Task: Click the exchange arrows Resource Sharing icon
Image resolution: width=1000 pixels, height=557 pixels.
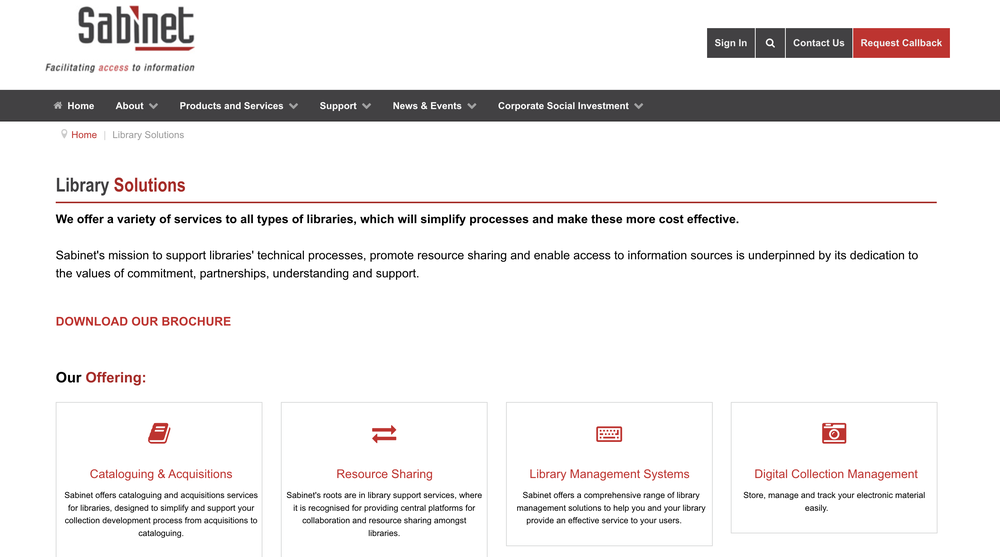Action: (x=384, y=434)
